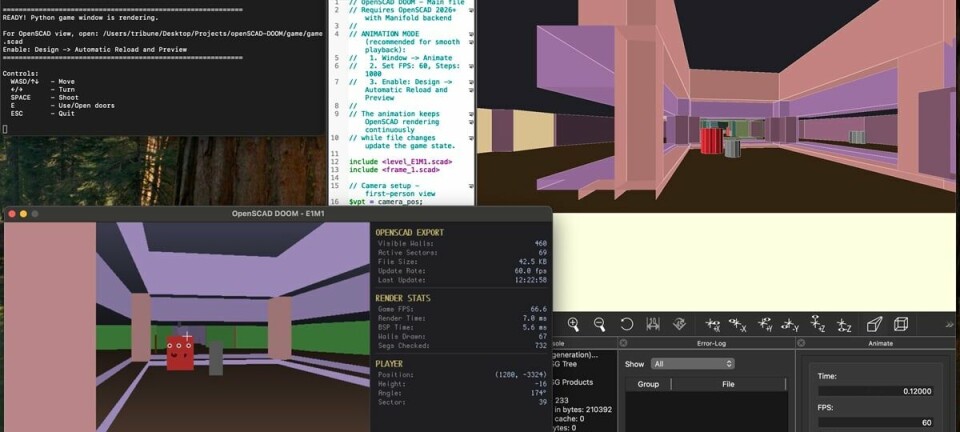960x432 pixels.
Task: Click the red barrel in OpenSCAD viewport
Action: click(x=711, y=140)
